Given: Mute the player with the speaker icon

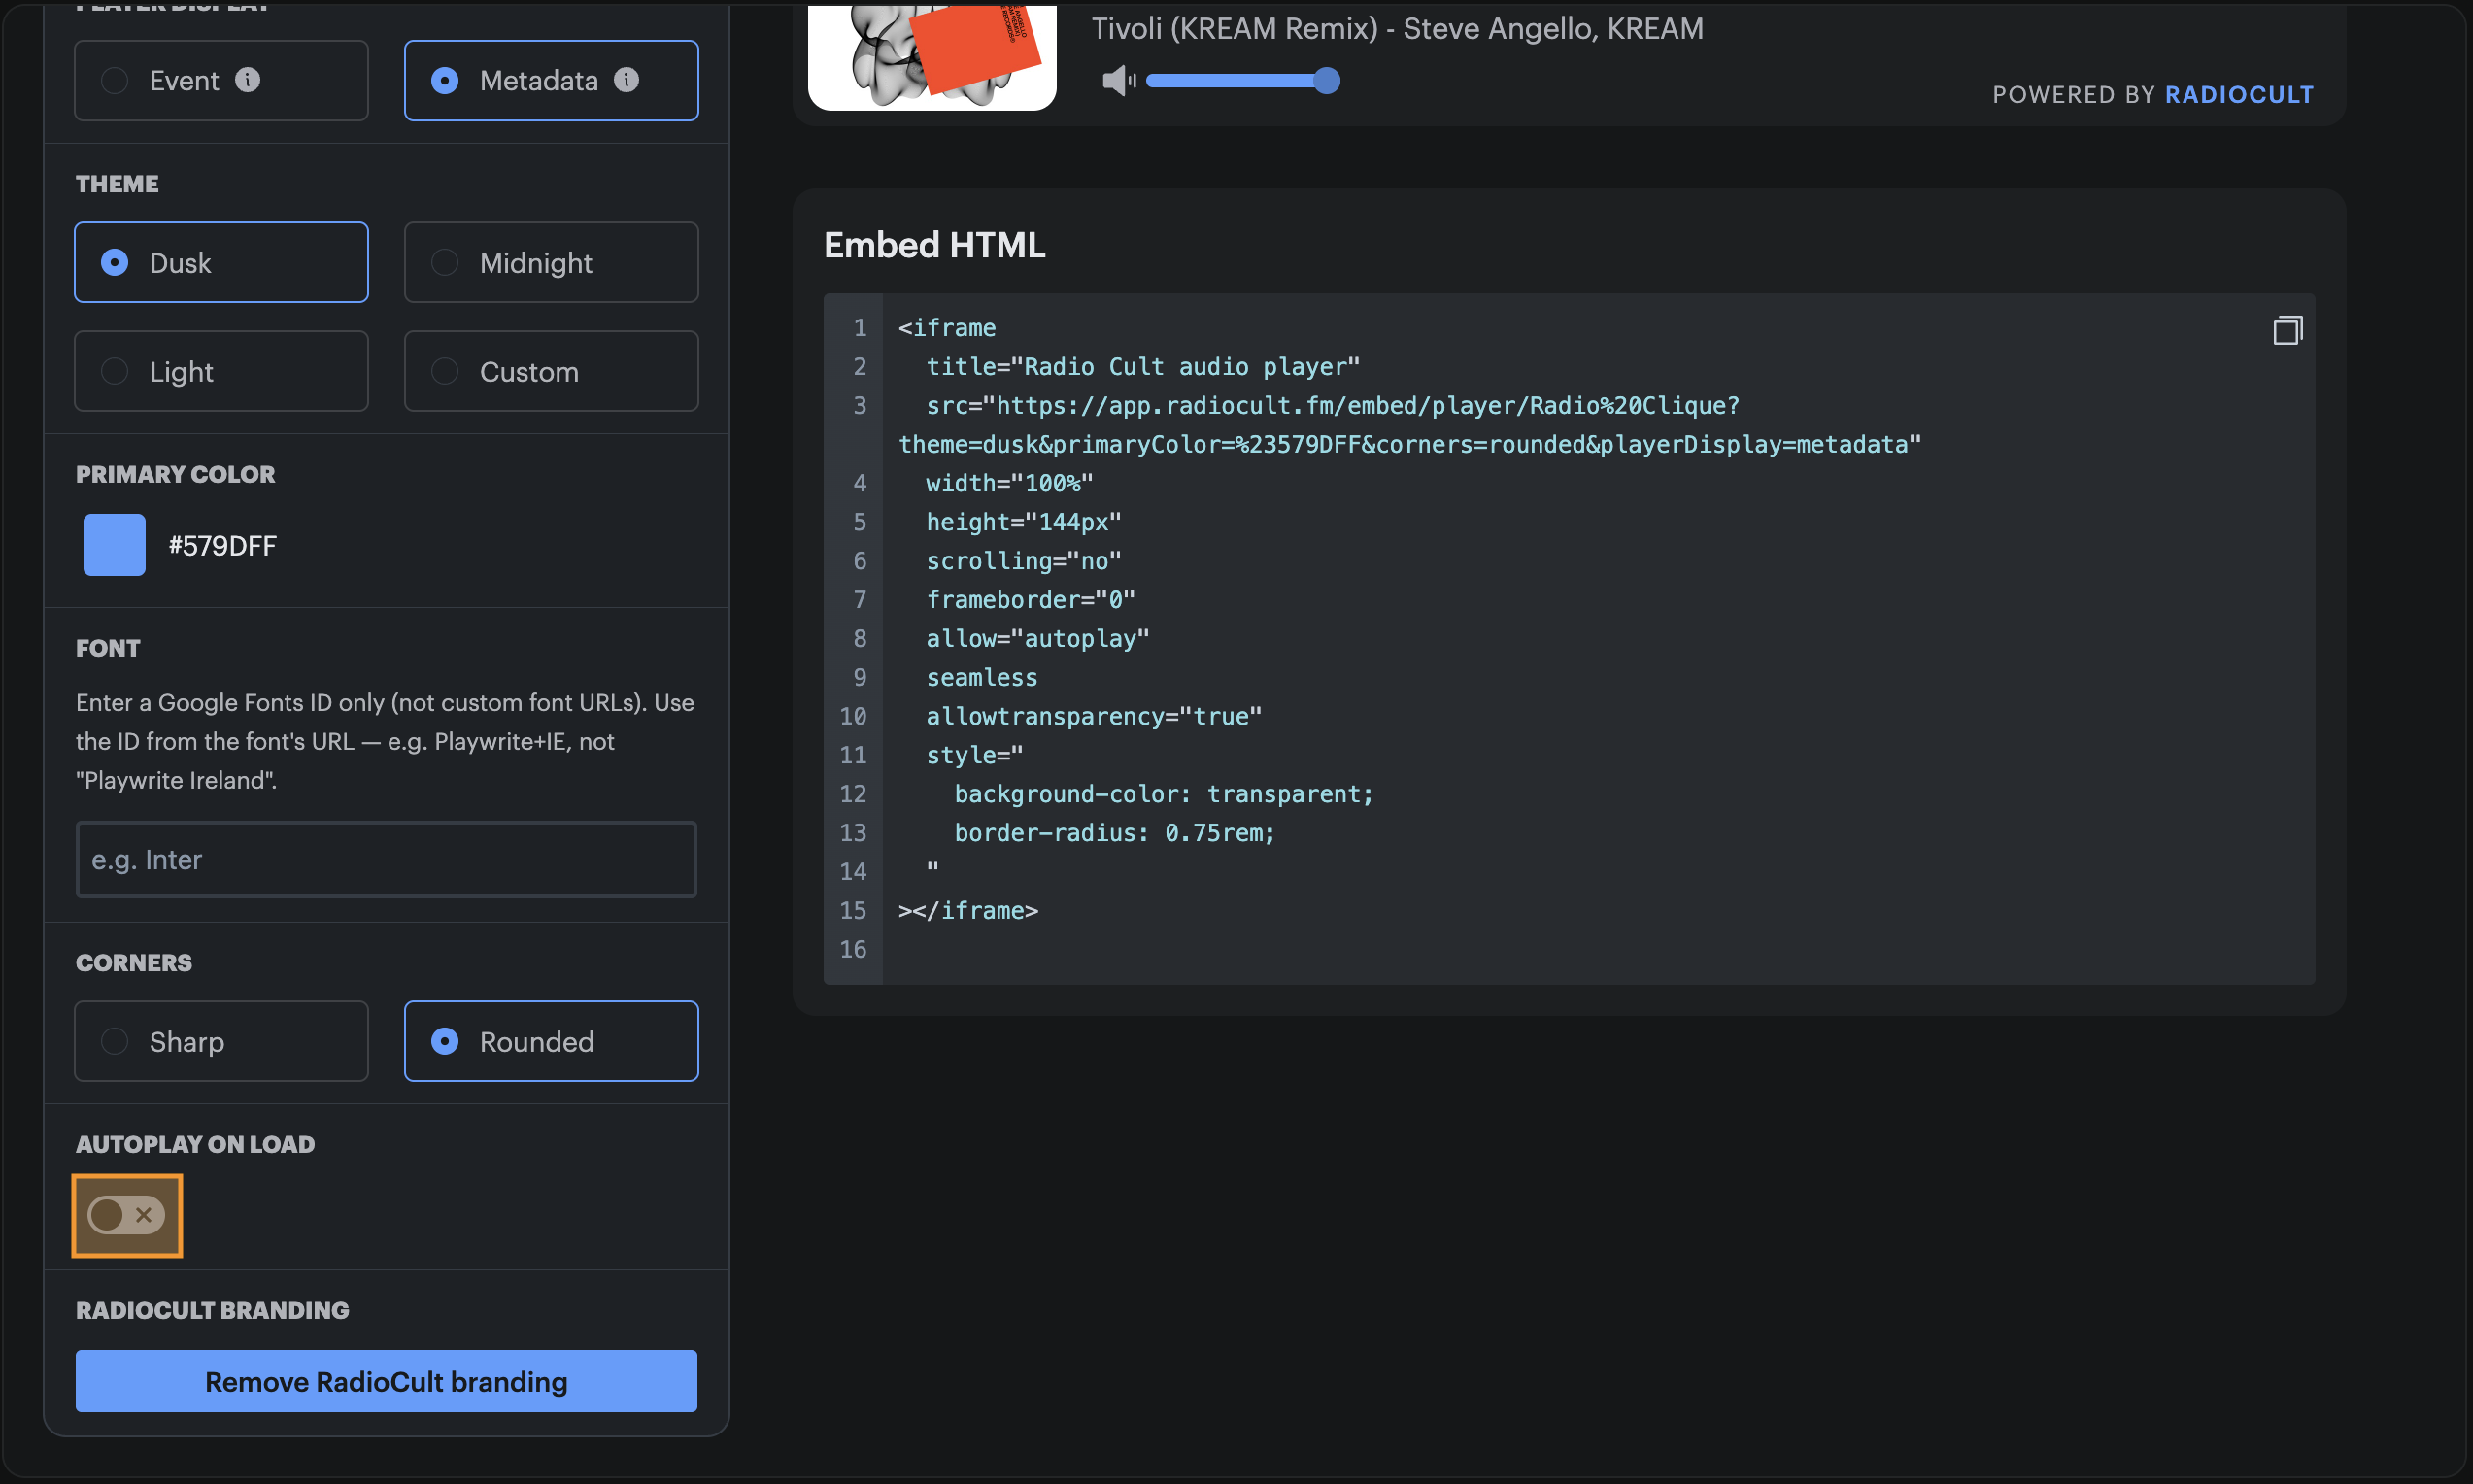Looking at the screenshot, I should point(1118,81).
